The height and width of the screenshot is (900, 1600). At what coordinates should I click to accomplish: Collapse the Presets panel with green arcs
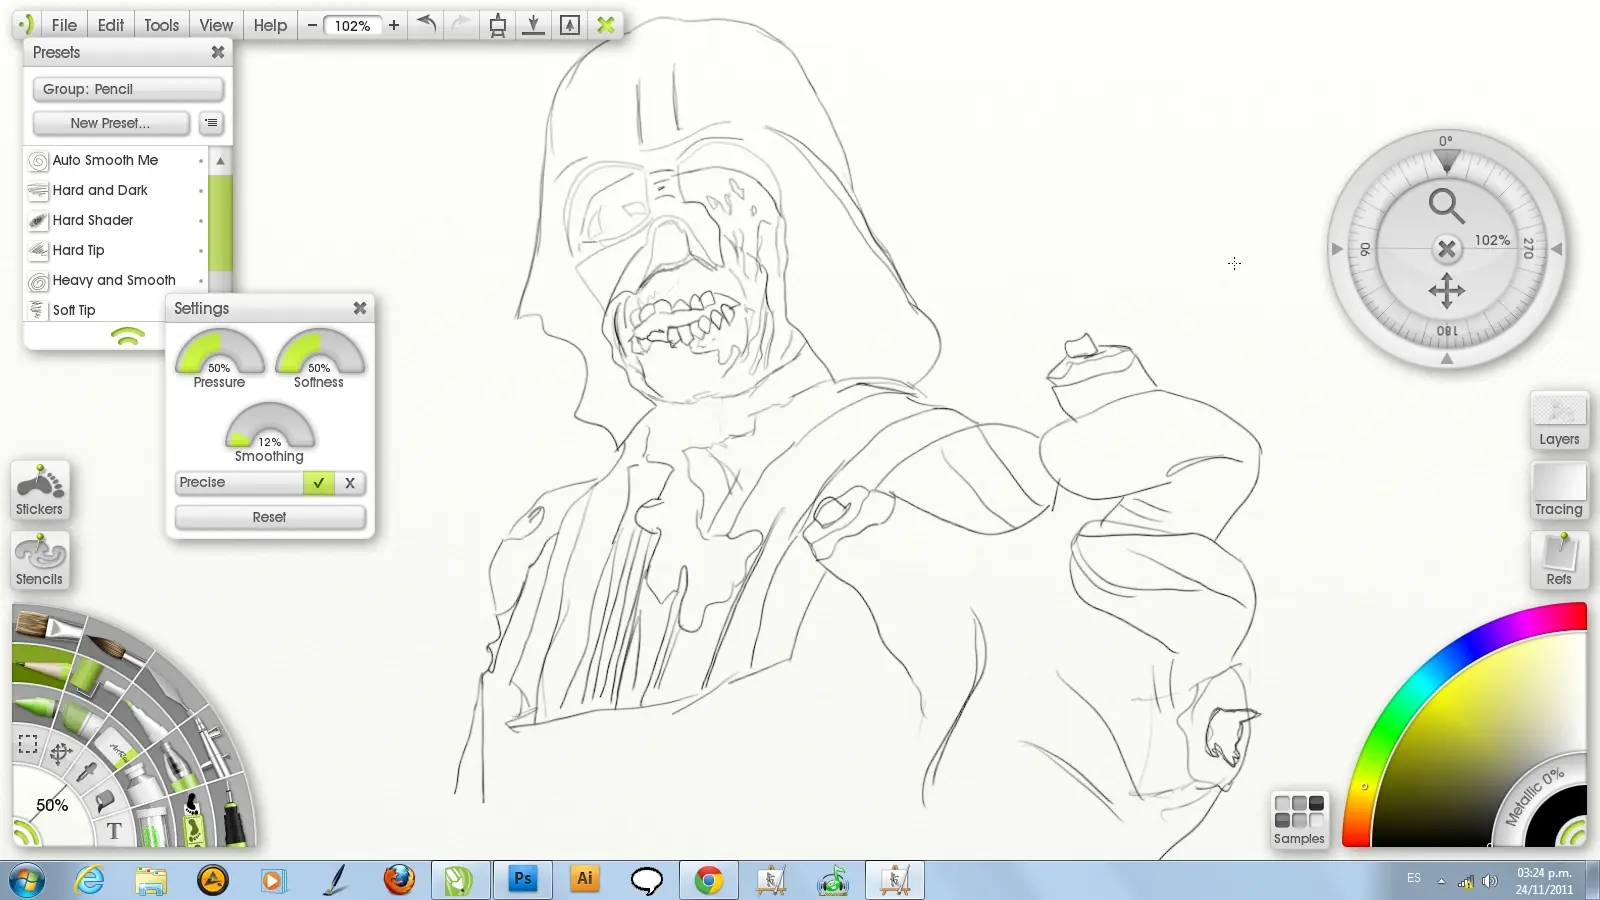point(128,337)
